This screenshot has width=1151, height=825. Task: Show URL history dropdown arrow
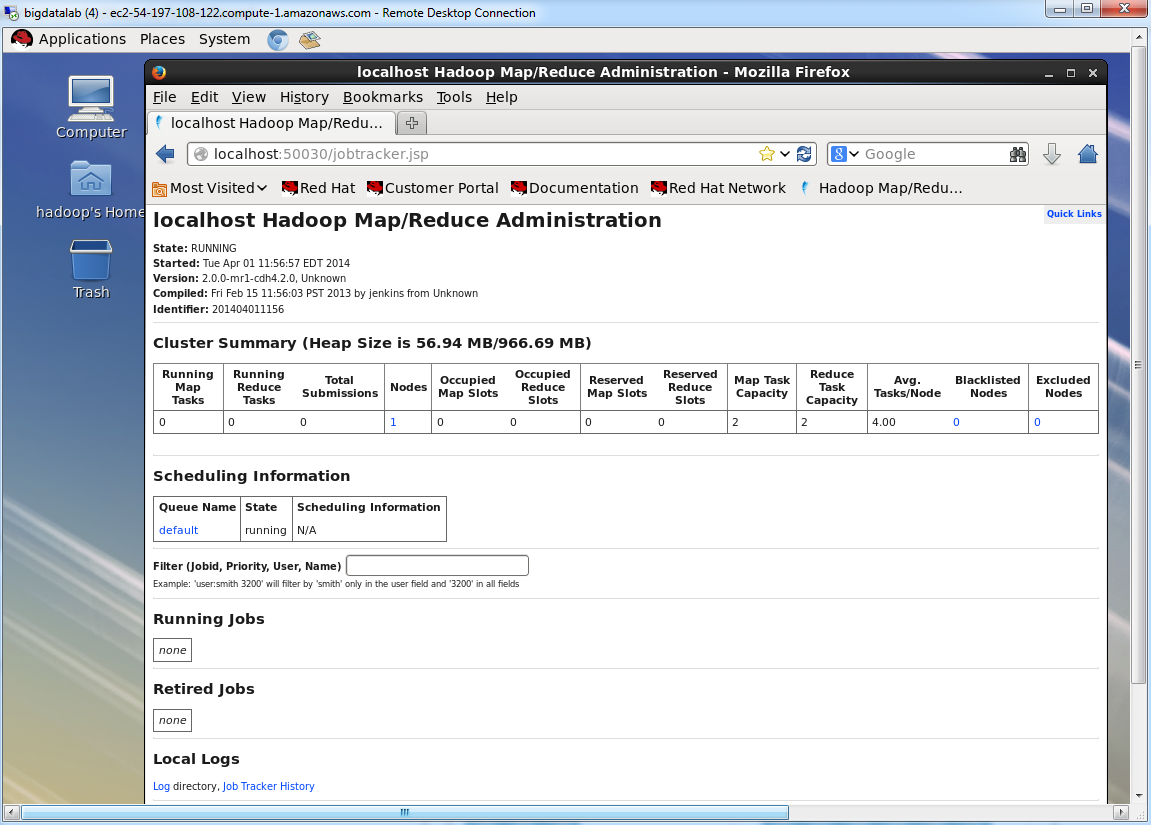point(786,154)
